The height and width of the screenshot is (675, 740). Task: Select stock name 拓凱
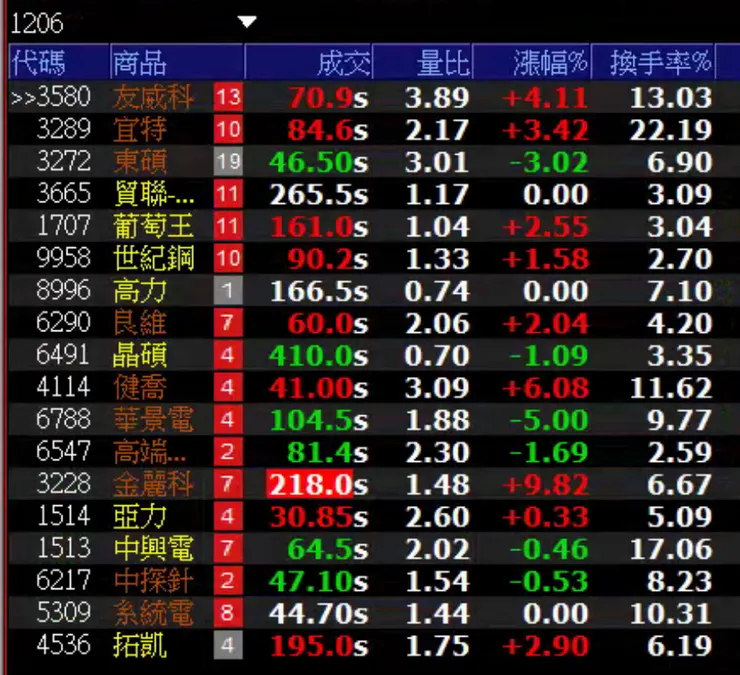click(140, 645)
